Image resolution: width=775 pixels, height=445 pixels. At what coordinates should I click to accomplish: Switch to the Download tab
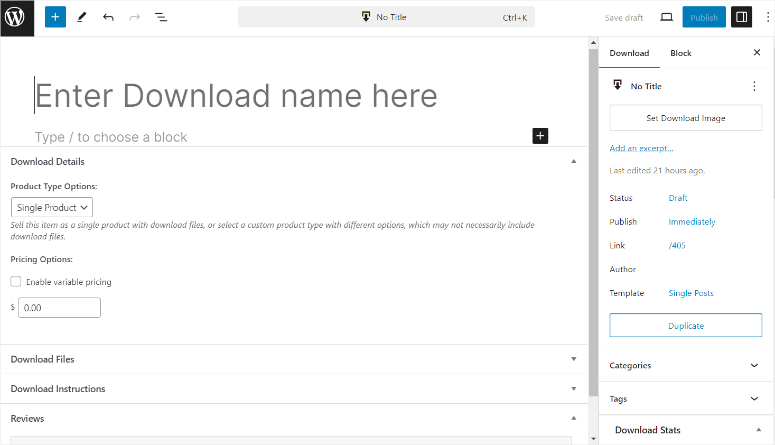629,53
